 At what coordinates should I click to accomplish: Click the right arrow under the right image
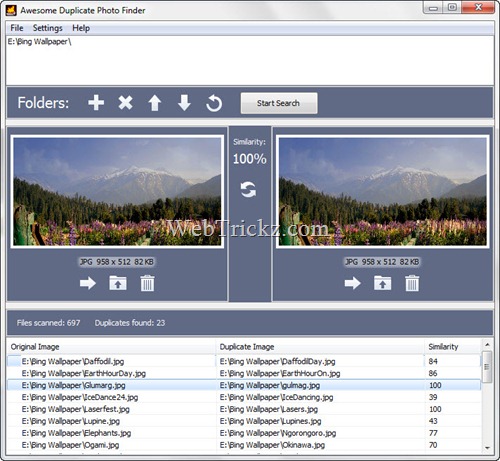click(x=353, y=283)
